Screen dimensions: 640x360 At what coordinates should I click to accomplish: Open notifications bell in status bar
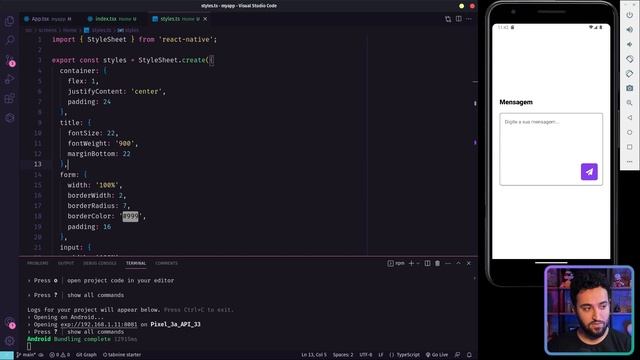(469, 355)
